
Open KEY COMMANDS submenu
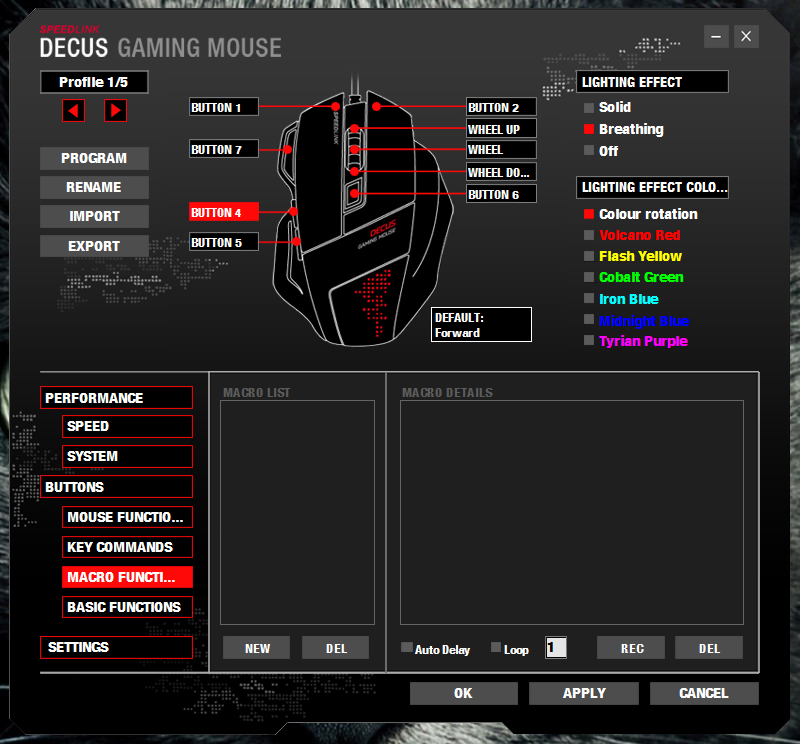pyautogui.click(x=127, y=547)
